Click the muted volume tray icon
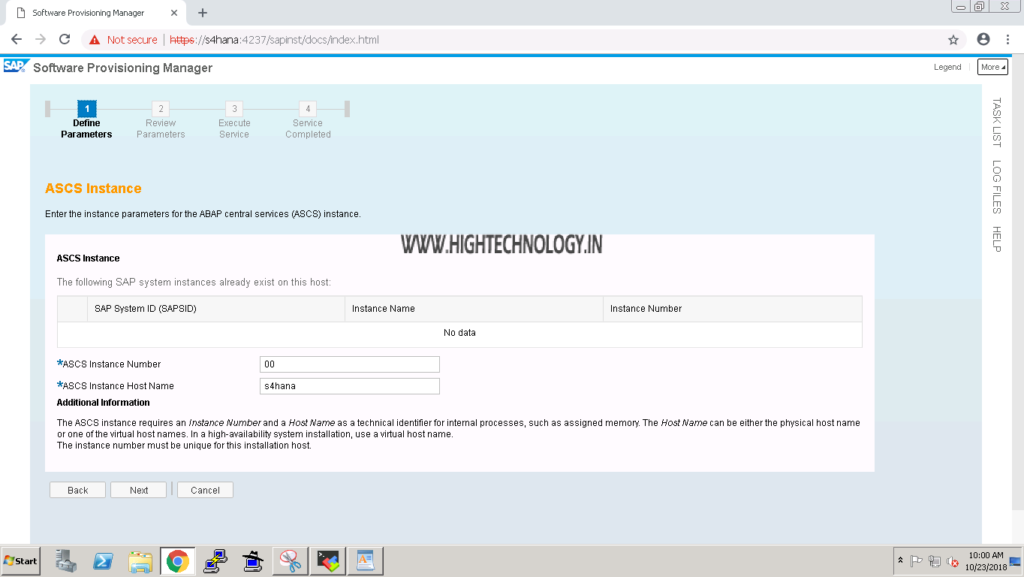 tap(953, 561)
